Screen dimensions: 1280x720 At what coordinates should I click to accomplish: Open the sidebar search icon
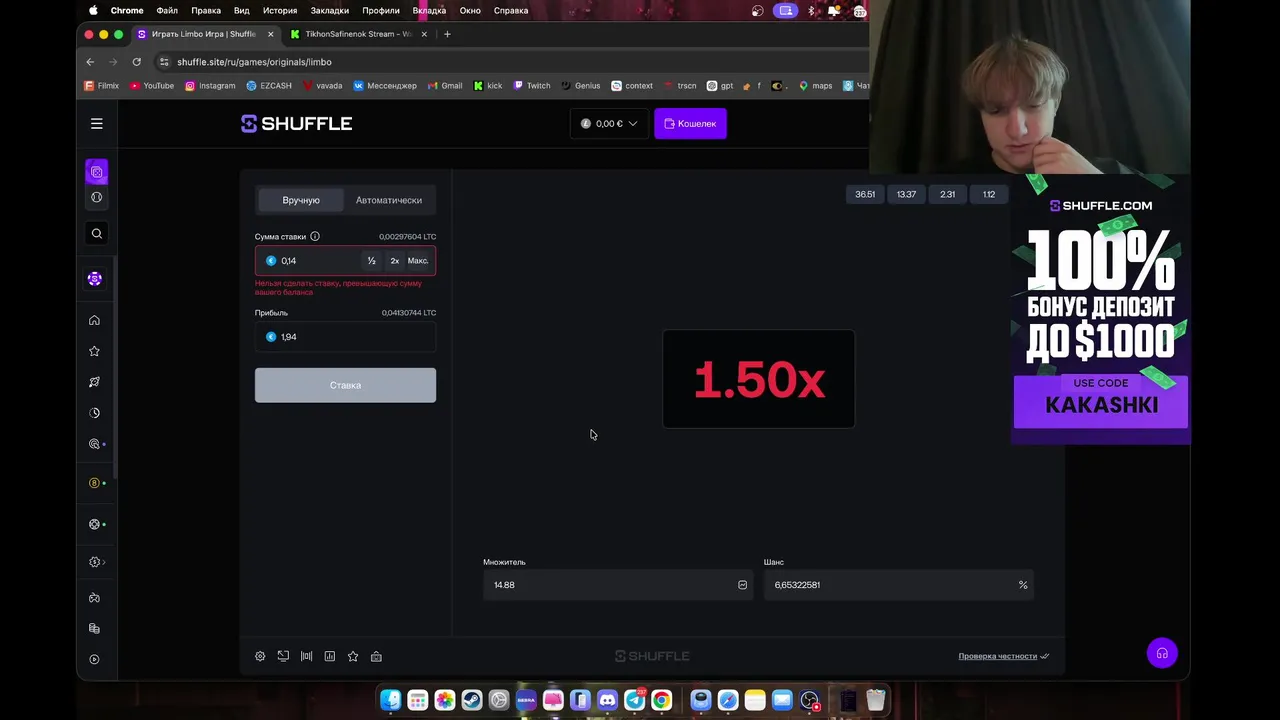[x=97, y=234]
